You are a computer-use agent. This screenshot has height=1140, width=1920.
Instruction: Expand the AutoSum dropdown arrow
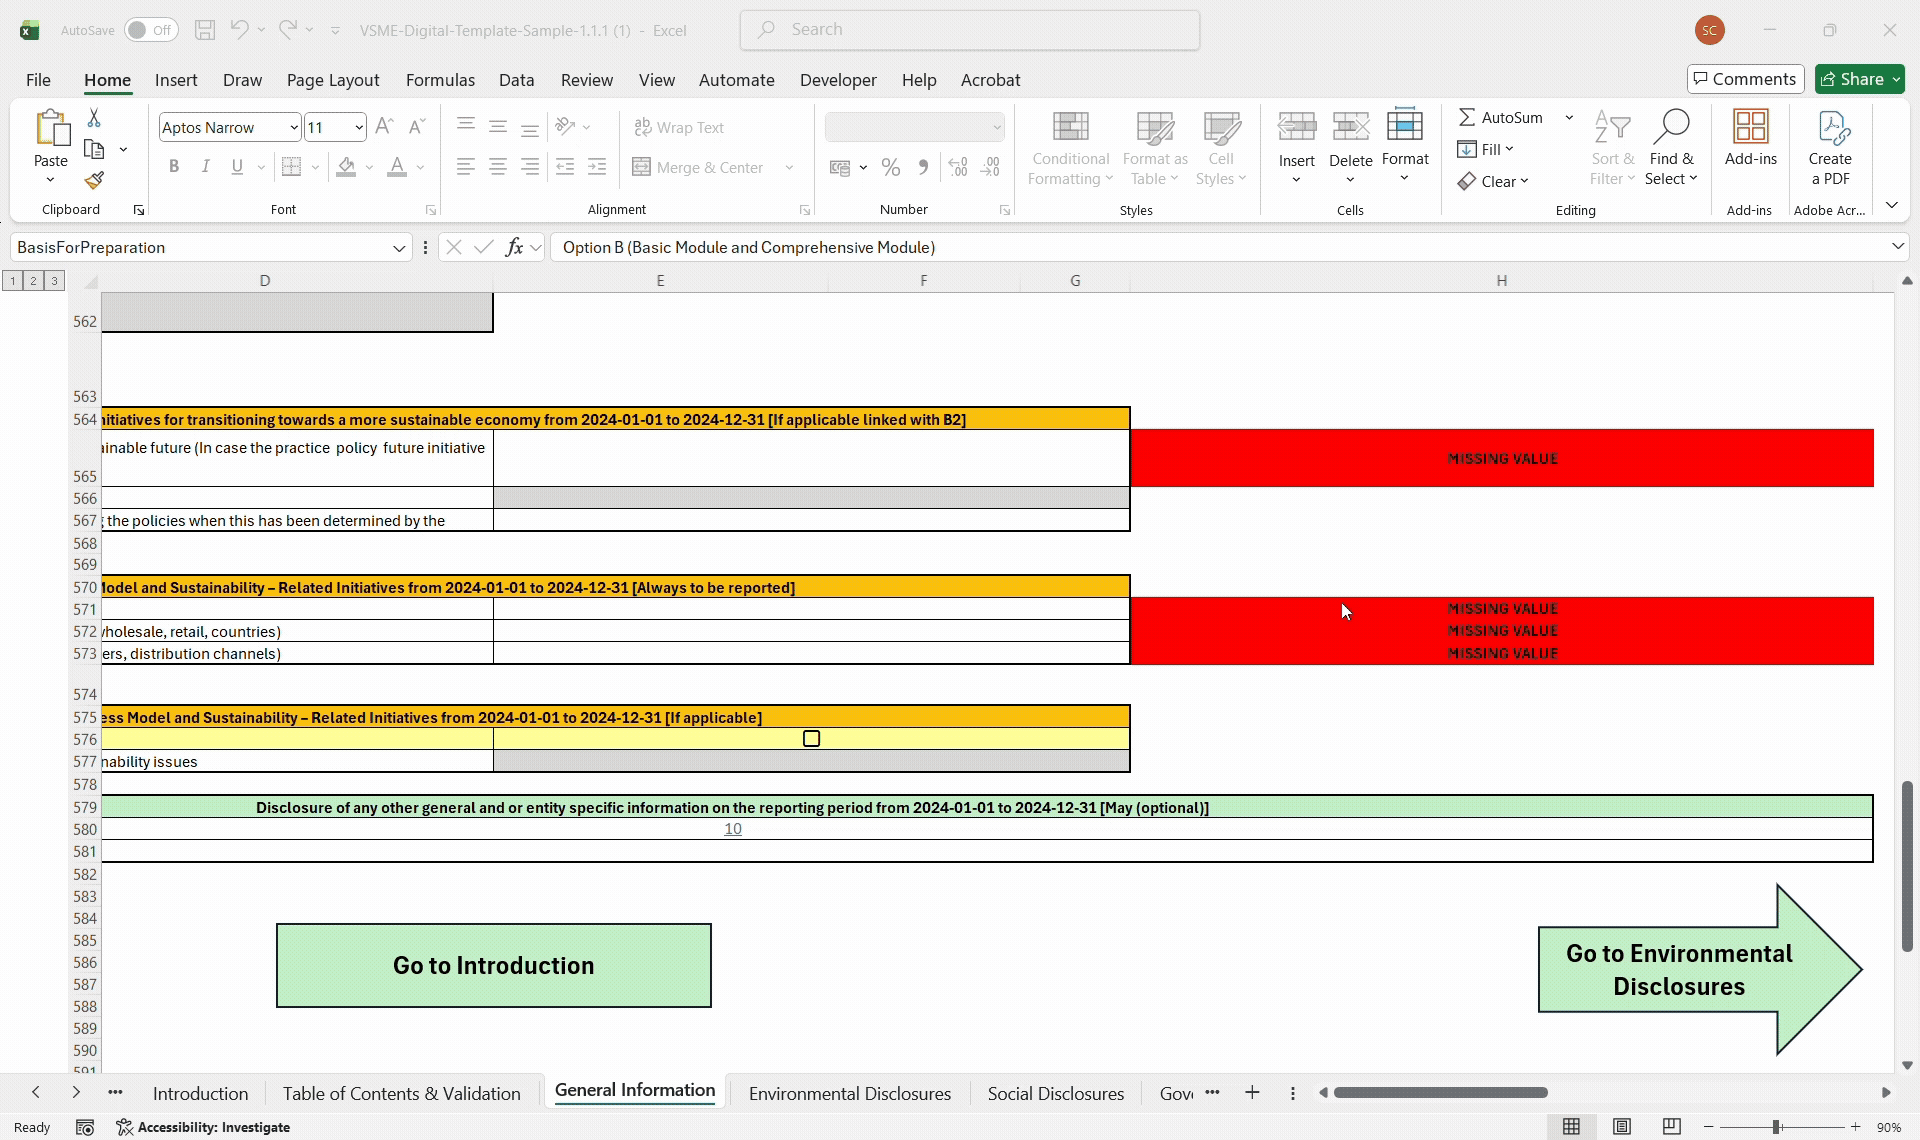tap(1569, 117)
